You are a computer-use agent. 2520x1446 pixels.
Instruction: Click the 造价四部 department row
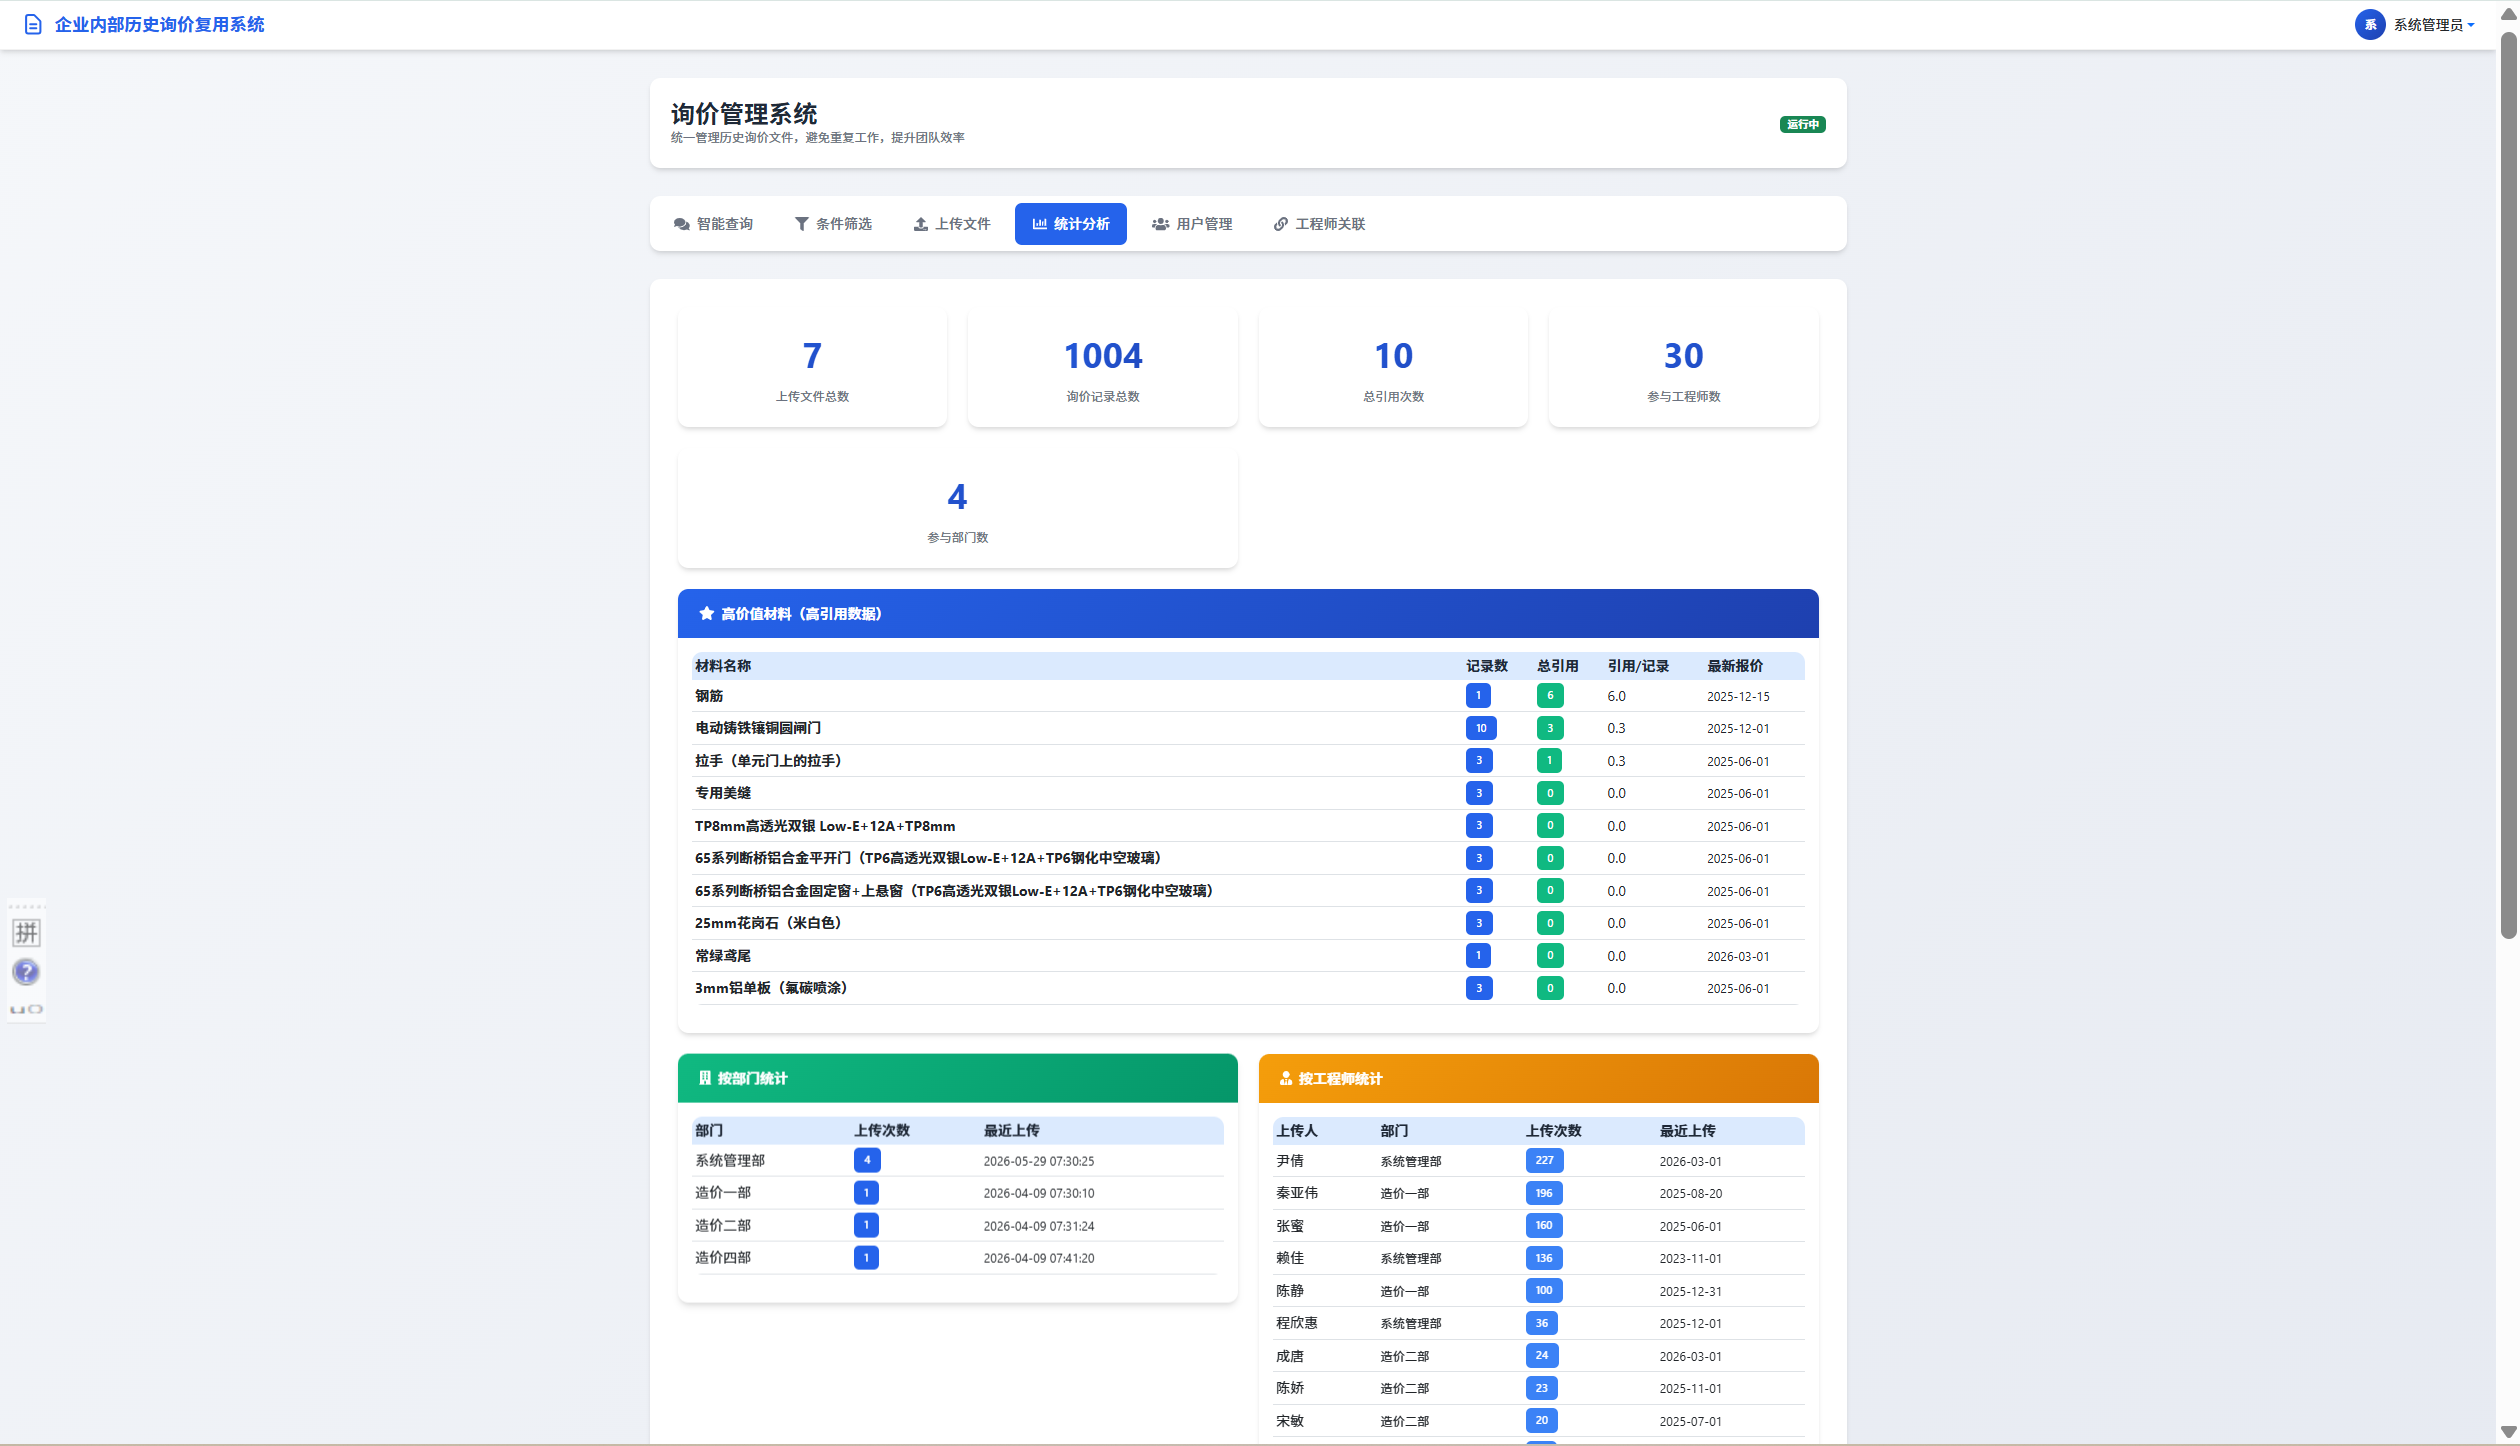tap(958, 1258)
